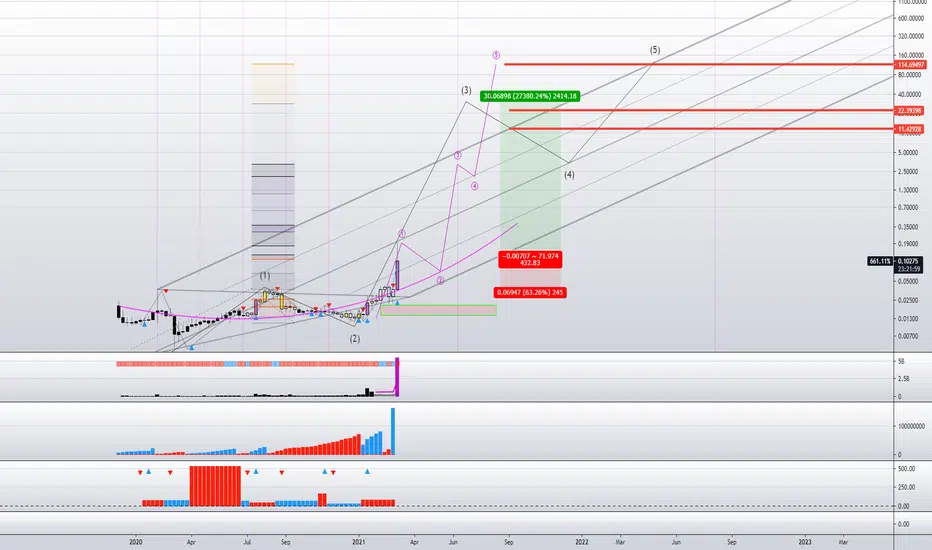This screenshot has width=932, height=550.
Task: Click the red 0.06947 (63.26%) 245 label
Action: [530, 293]
